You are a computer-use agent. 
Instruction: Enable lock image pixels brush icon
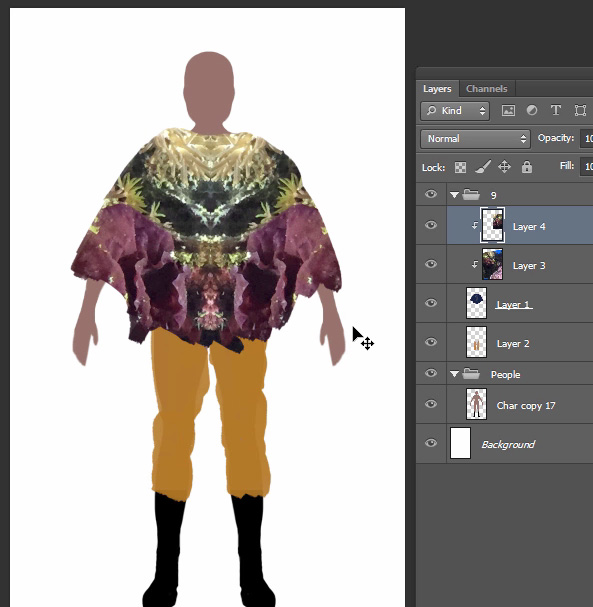pos(483,167)
